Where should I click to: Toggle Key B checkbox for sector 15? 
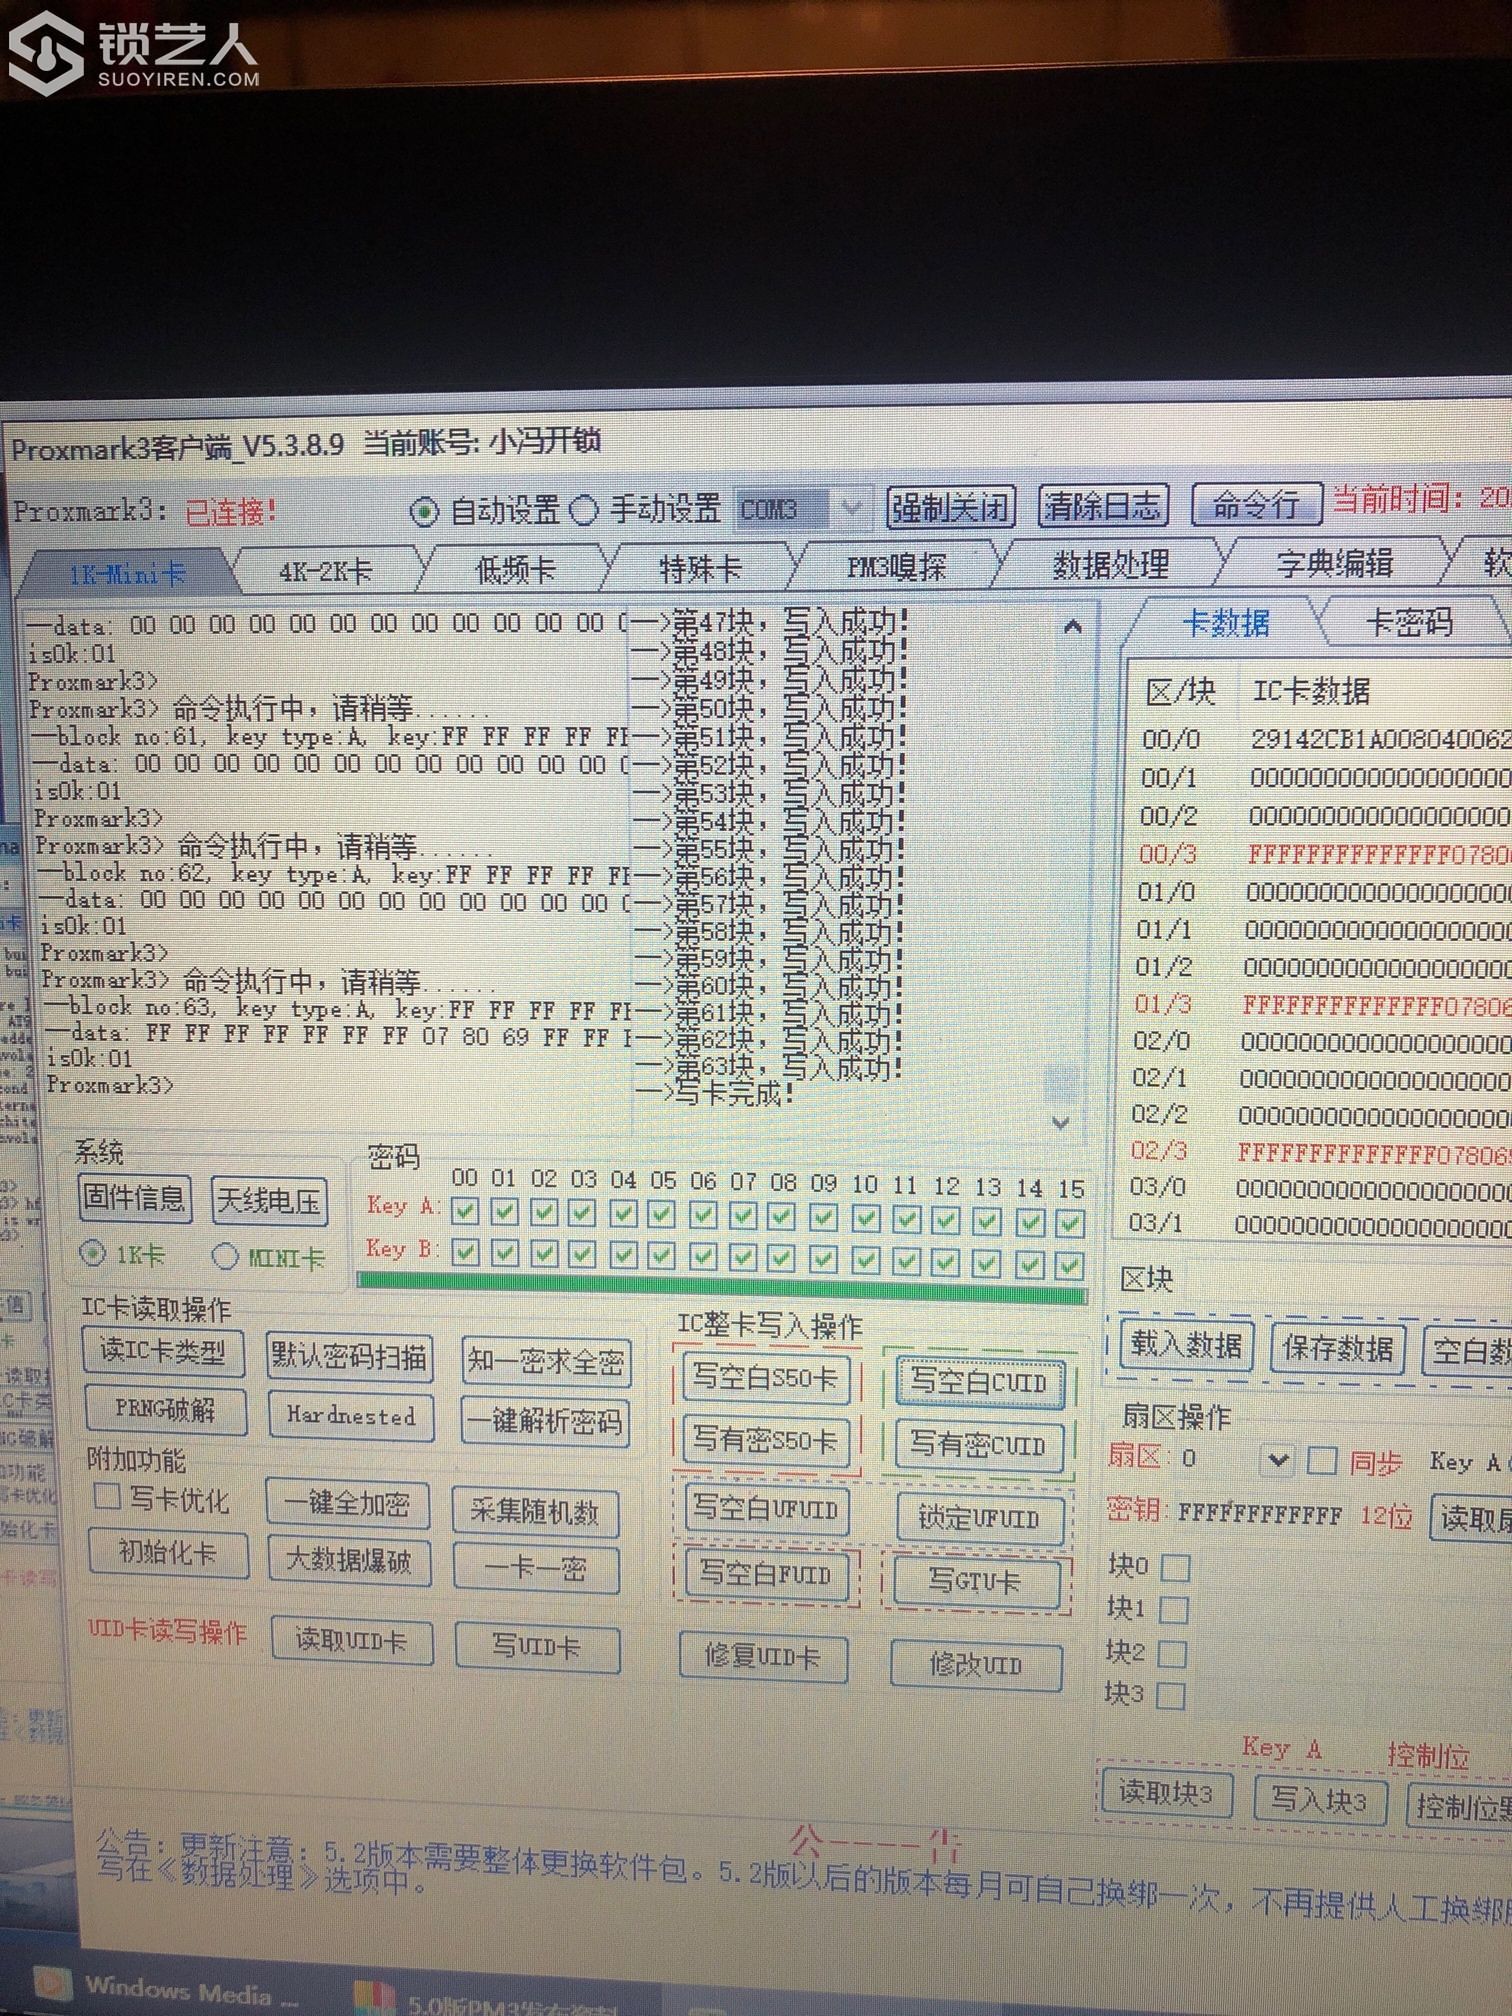pyautogui.click(x=1069, y=1266)
